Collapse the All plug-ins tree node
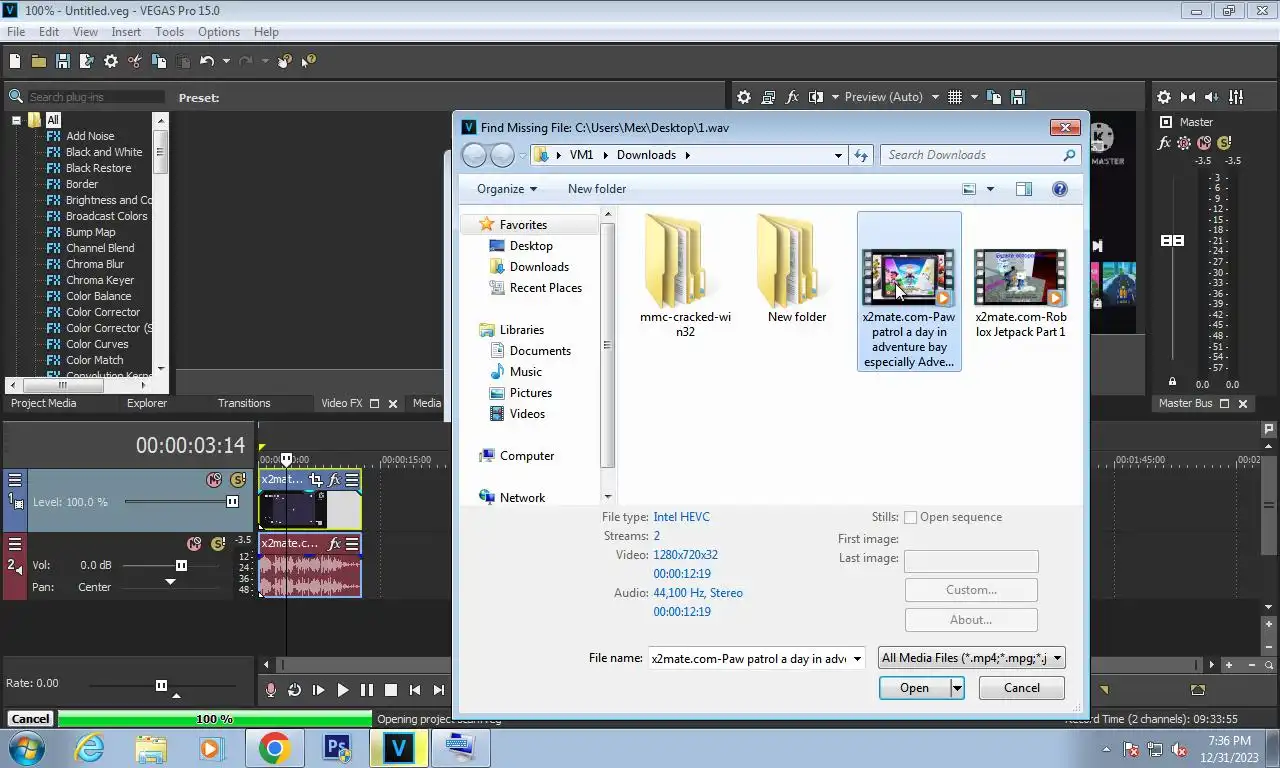The height and width of the screenshot is (768, 1280). point(17,120)
